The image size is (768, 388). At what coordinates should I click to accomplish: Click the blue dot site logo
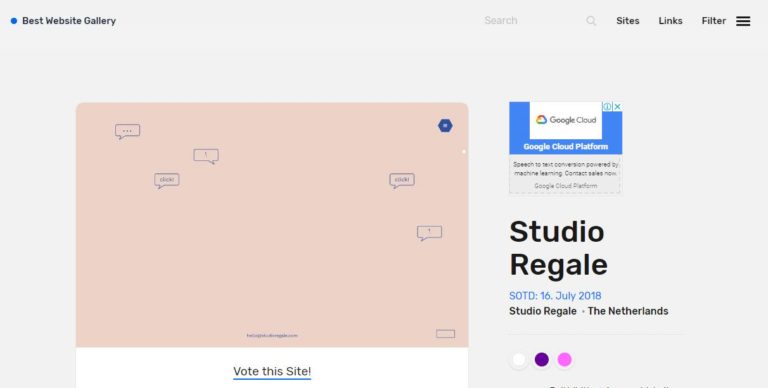[x=14, y=21]
